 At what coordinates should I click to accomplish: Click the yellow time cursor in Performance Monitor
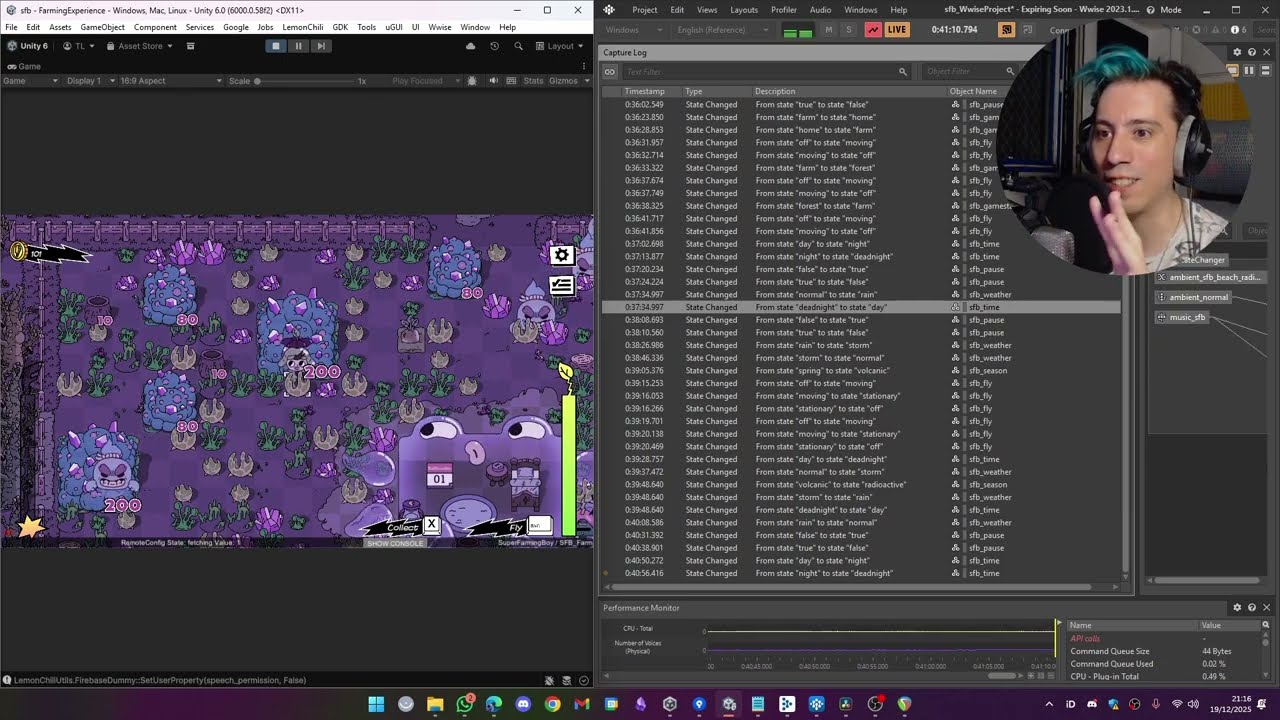[1056, 640]
